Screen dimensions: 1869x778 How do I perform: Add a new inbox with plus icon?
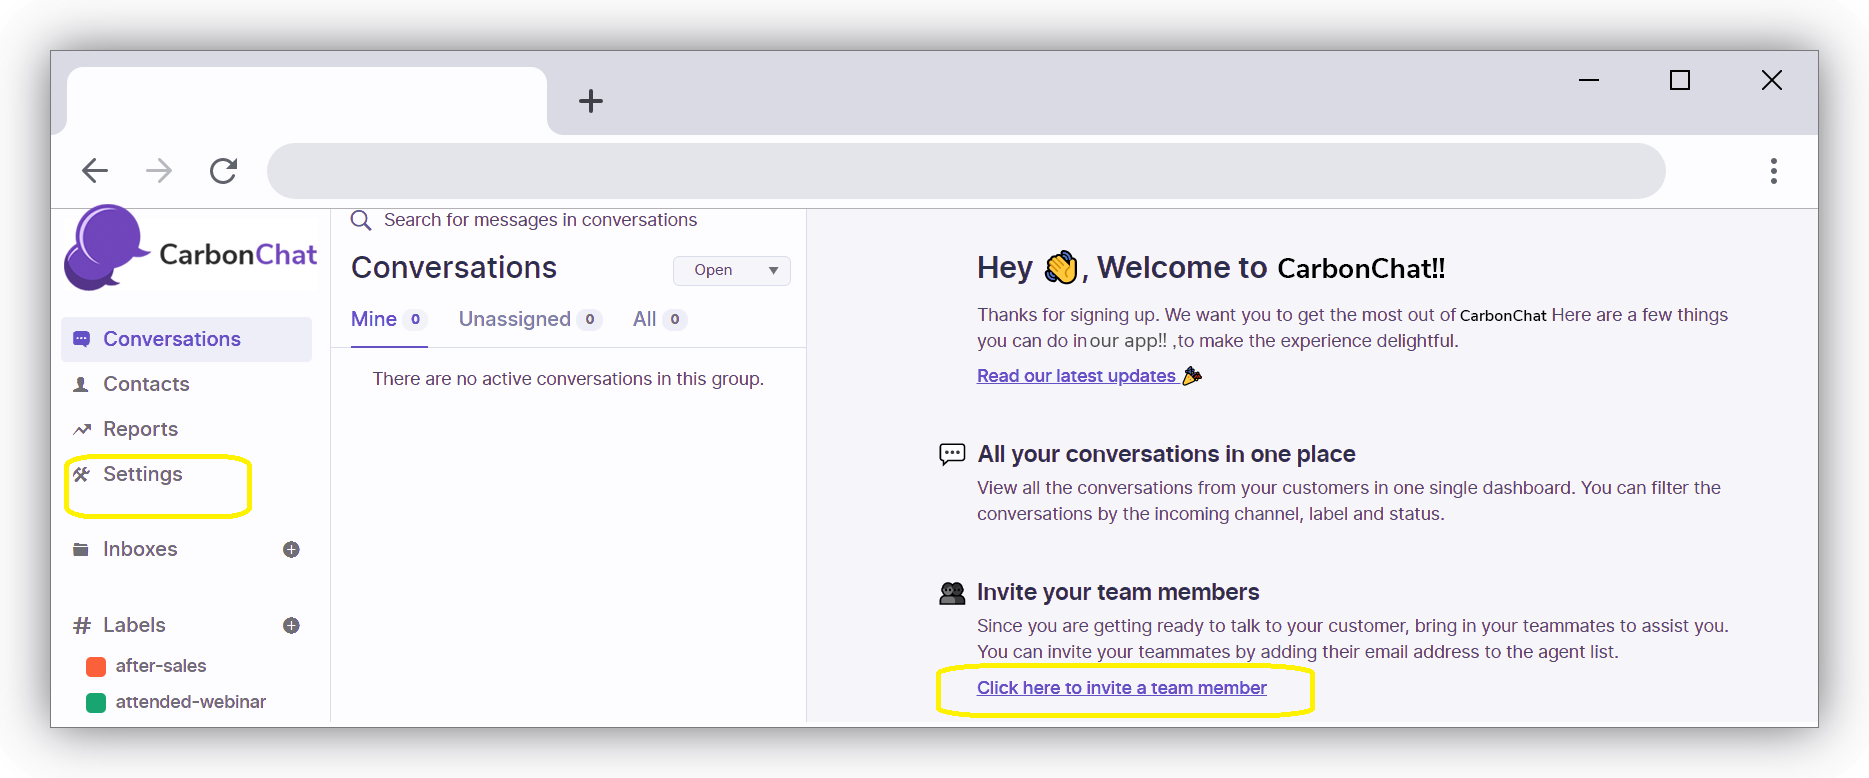tap(291, 549)
